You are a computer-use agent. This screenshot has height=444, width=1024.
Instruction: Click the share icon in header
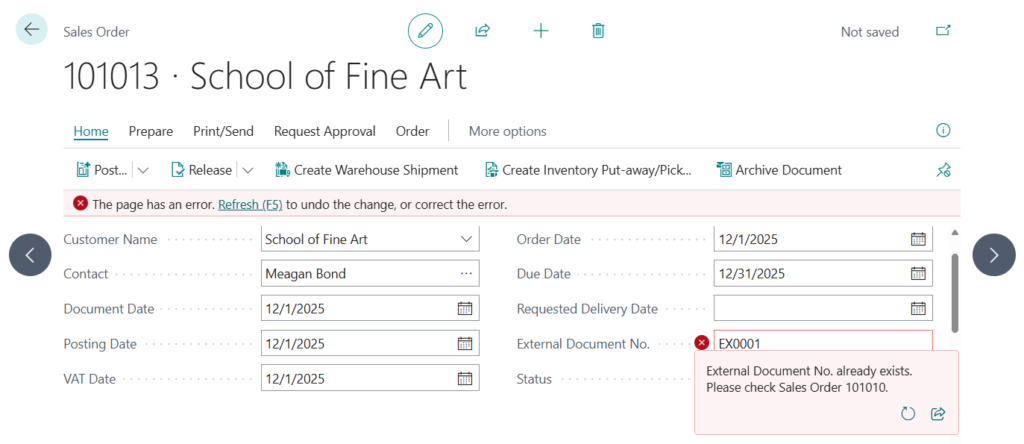(482, 31)
